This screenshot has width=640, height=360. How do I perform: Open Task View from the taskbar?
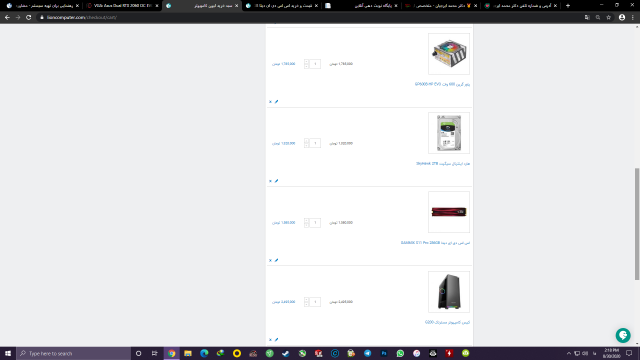(155, 353)
